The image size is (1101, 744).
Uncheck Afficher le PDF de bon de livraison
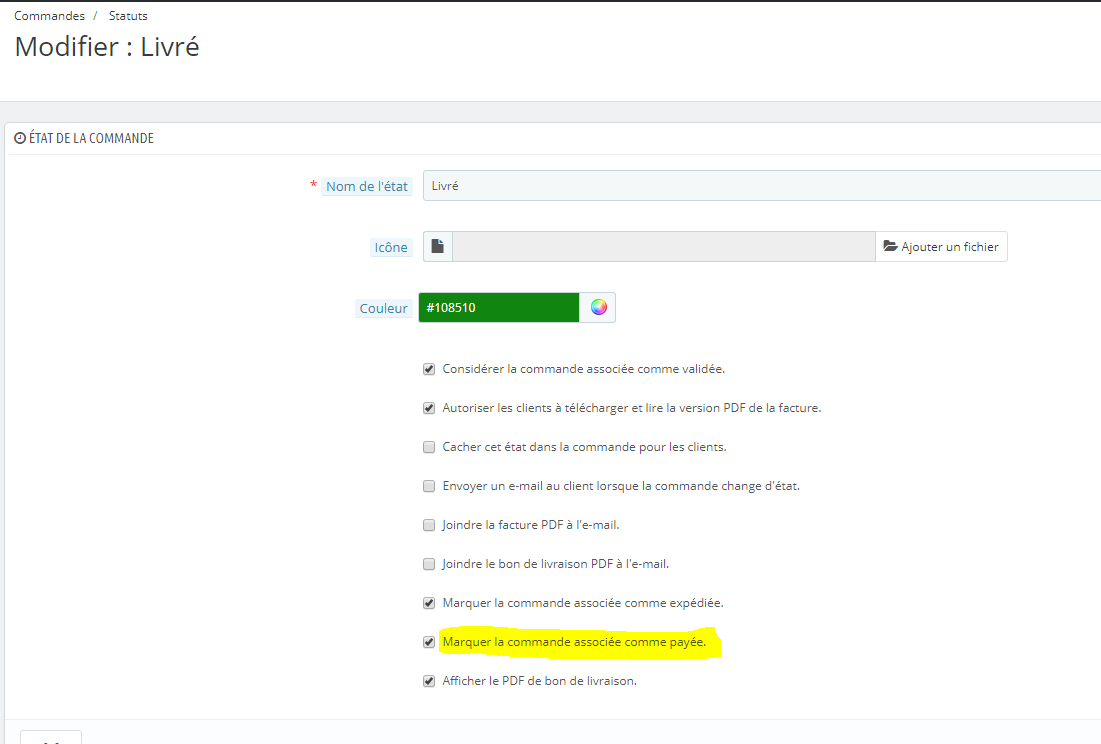429,681
